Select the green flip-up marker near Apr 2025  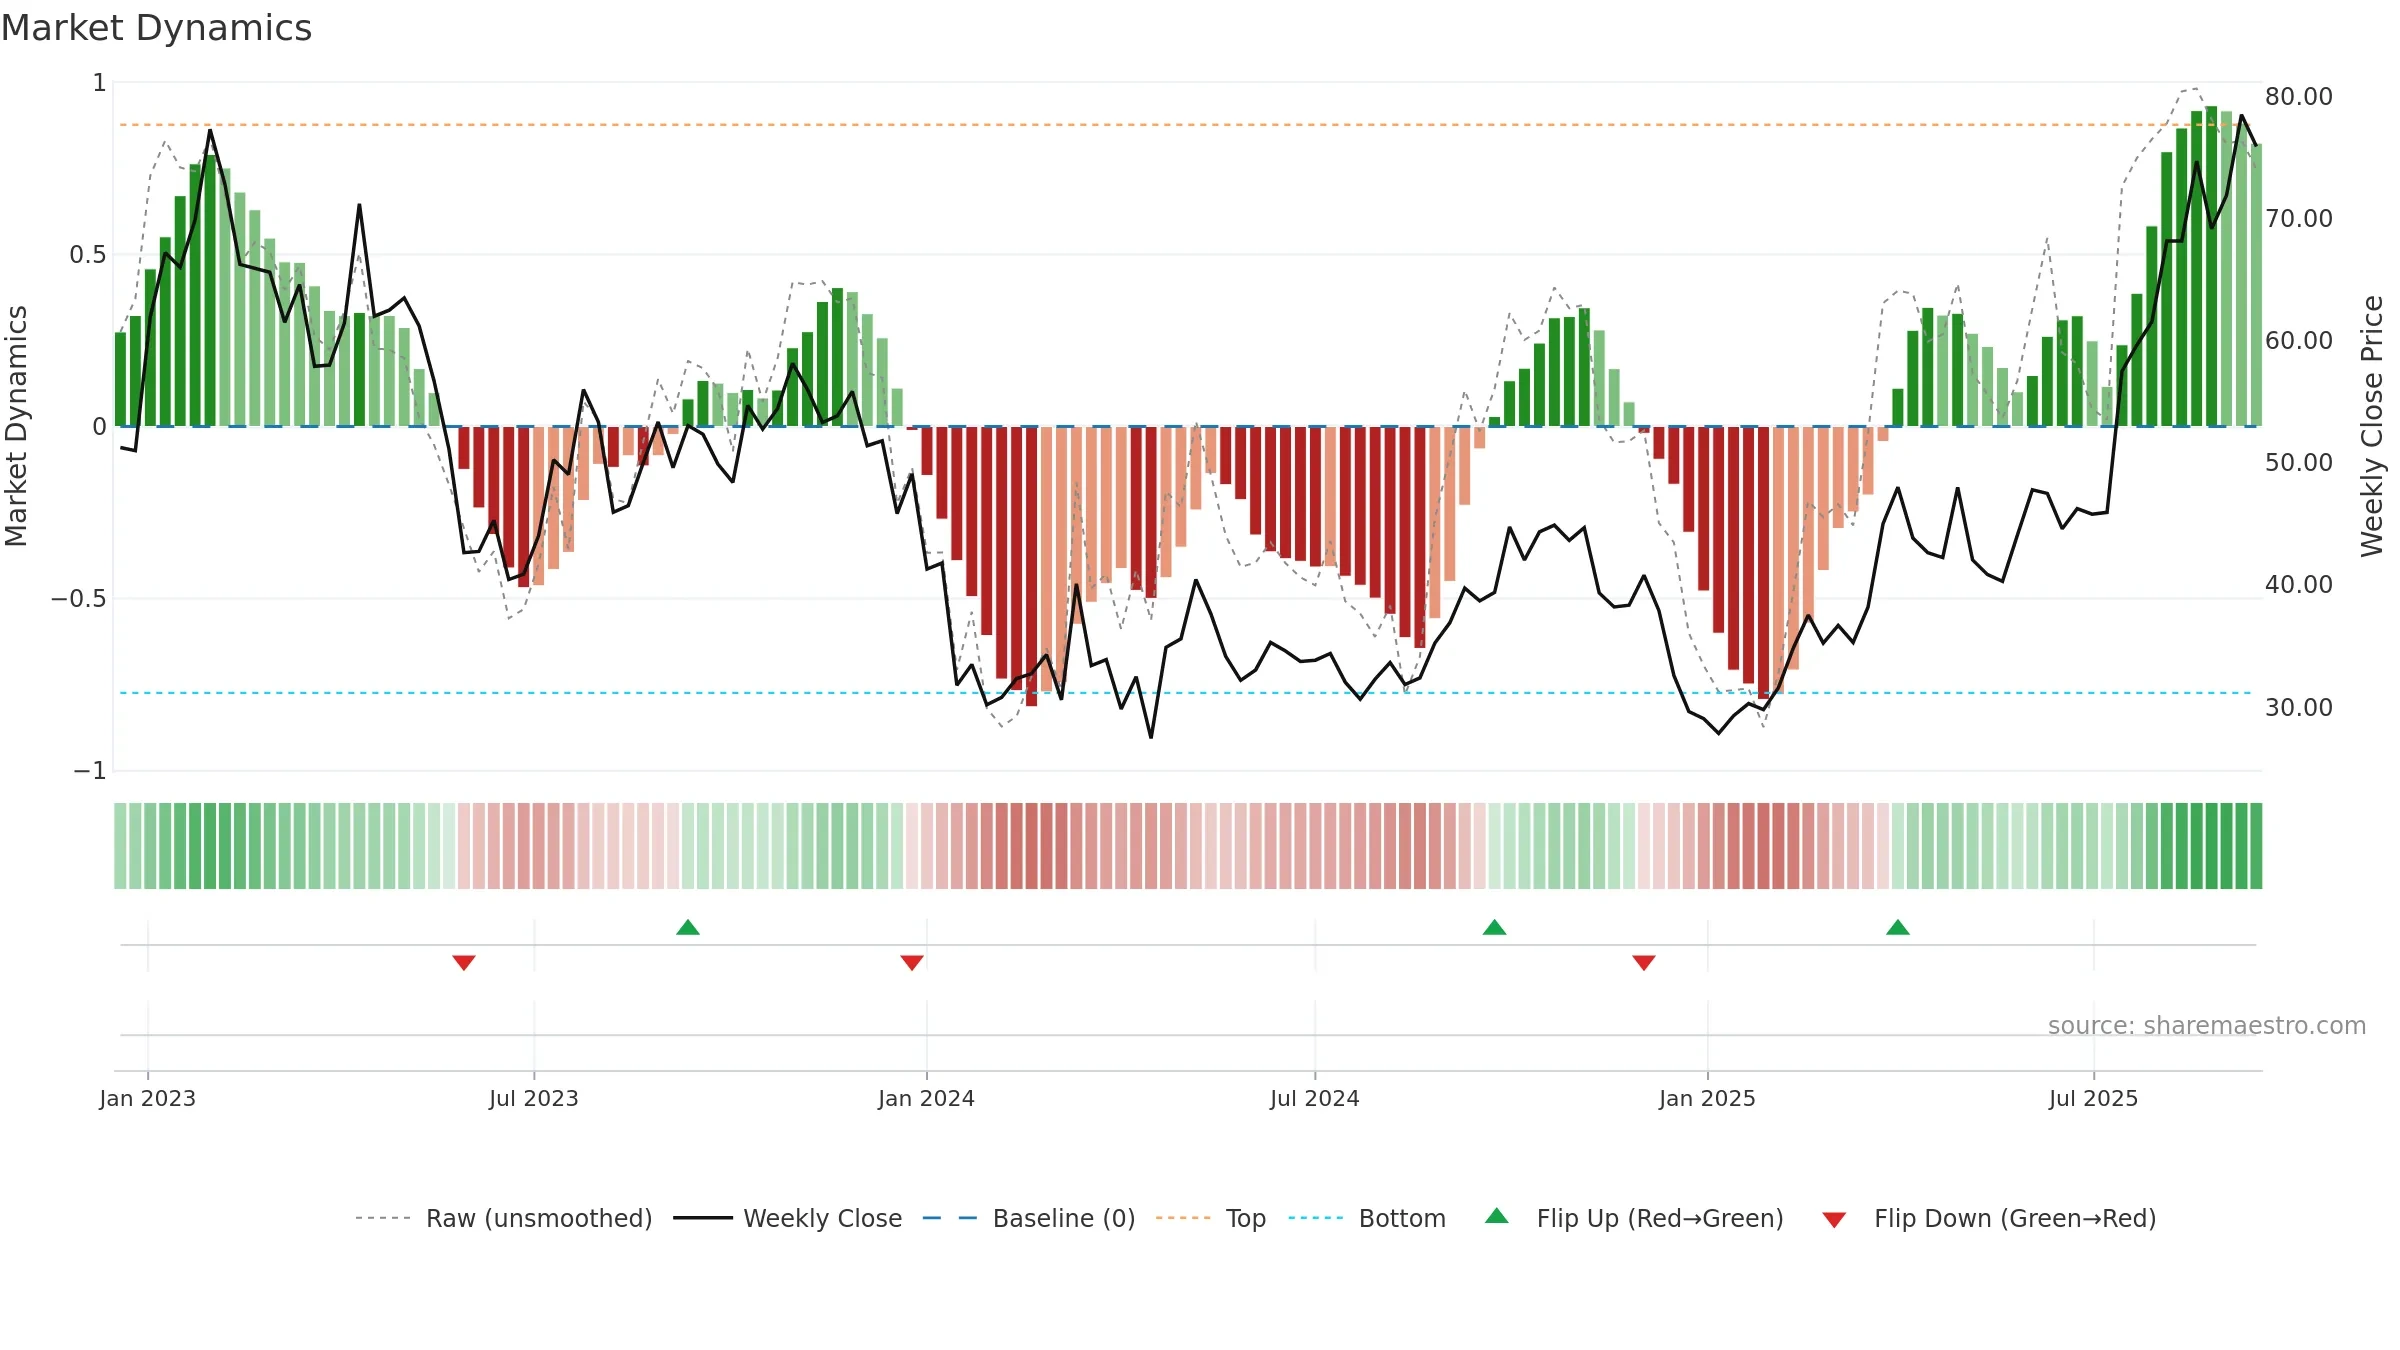click(1898, 927)
